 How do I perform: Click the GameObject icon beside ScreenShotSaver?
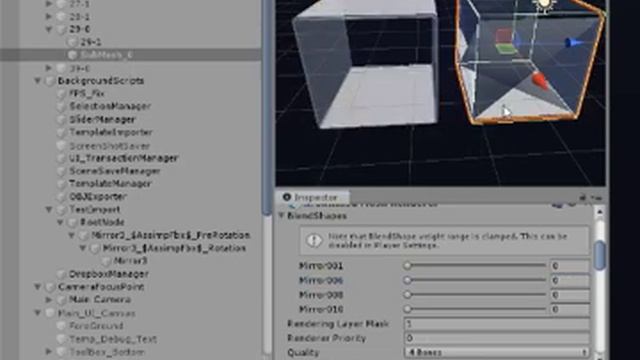point(61,146)
